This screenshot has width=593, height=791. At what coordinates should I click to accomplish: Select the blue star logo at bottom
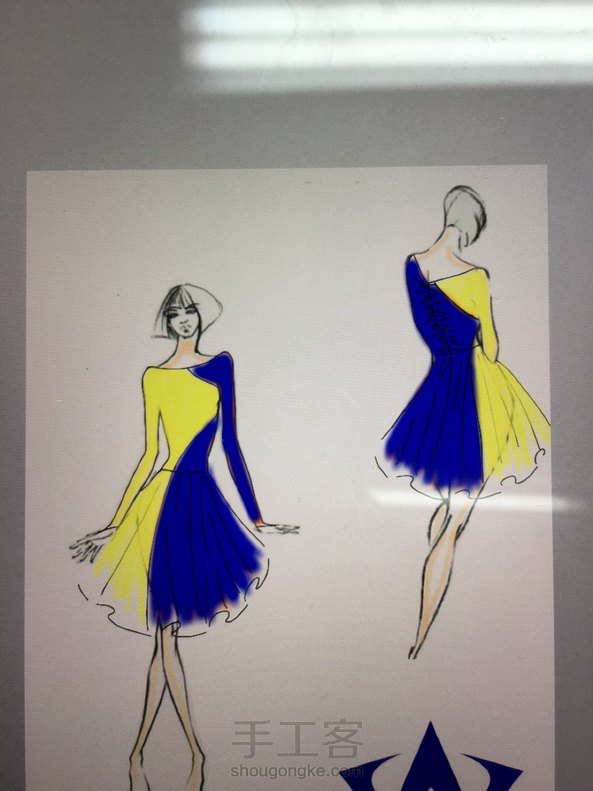[x=430, y=757]
